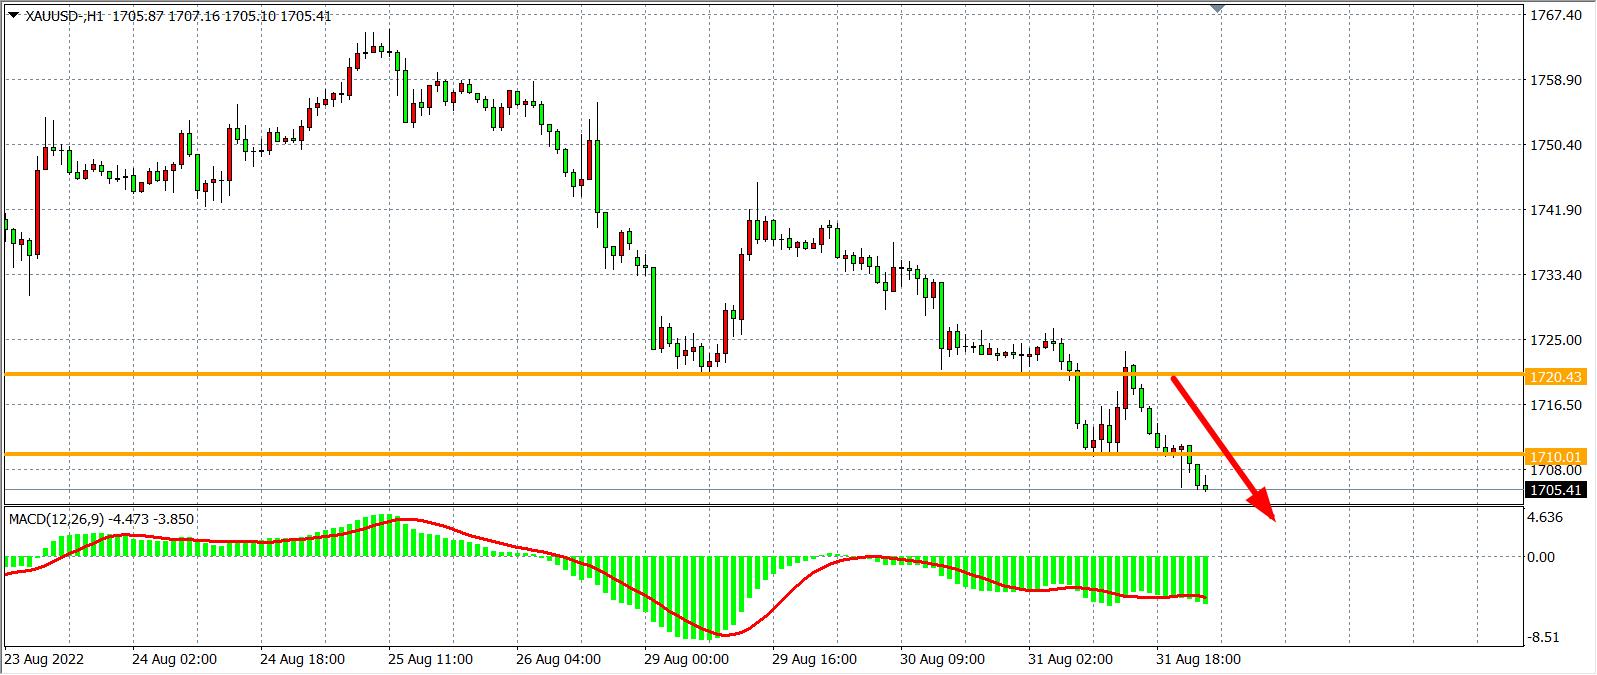Click the -8.51 value on MACD scale
Image resolution: width=1597 pixels, height=675 pixels.
coord(1542,637)
